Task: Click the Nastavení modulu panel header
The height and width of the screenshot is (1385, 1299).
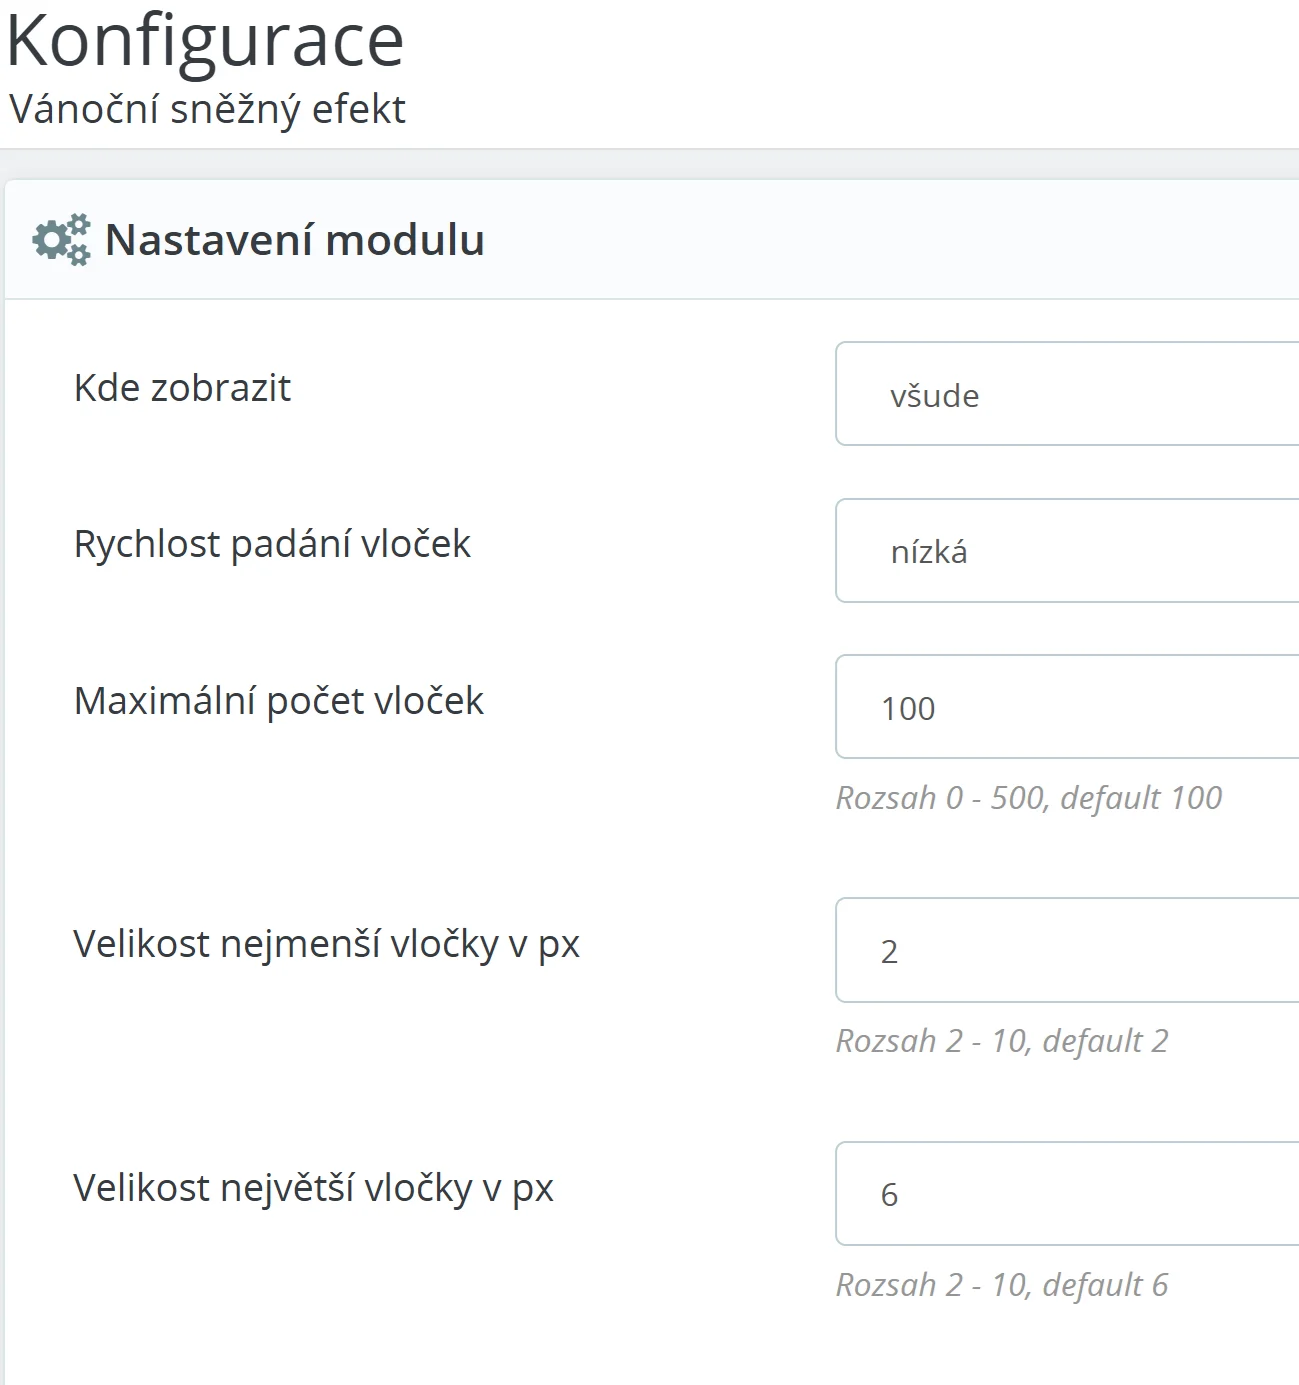Action: [294, 240]
